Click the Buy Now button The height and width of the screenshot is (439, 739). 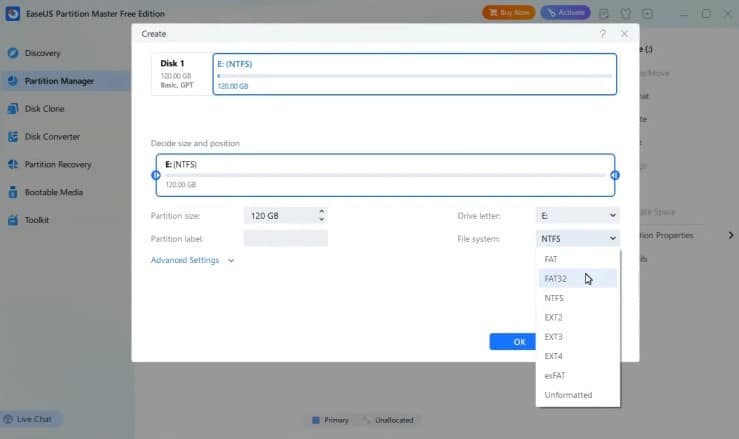(509, 12)
